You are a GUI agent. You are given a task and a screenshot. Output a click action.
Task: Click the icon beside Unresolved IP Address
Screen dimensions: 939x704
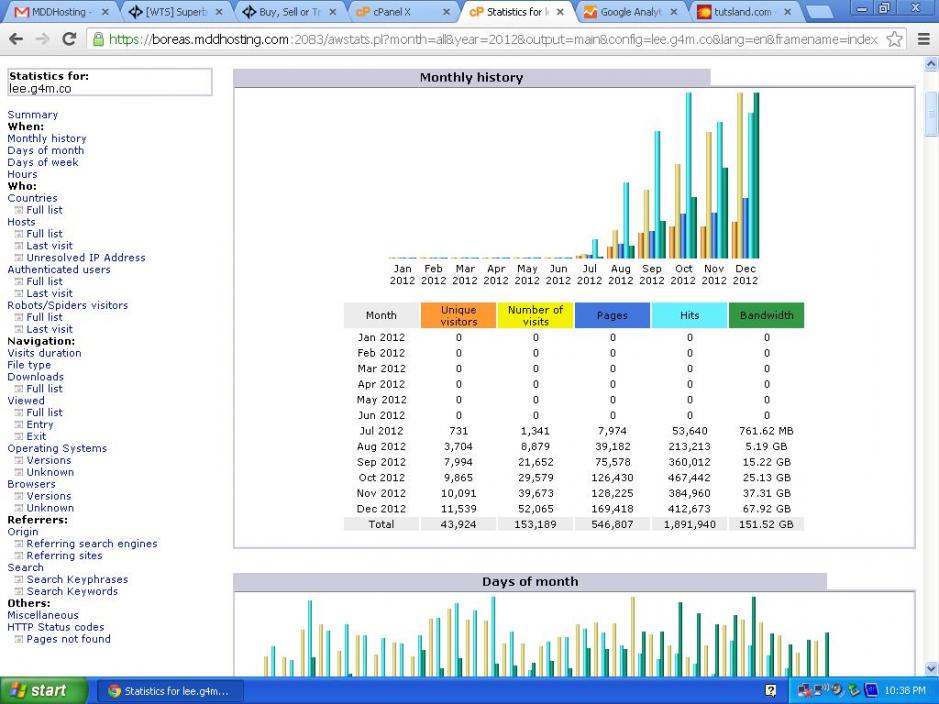tap(18, 258)
